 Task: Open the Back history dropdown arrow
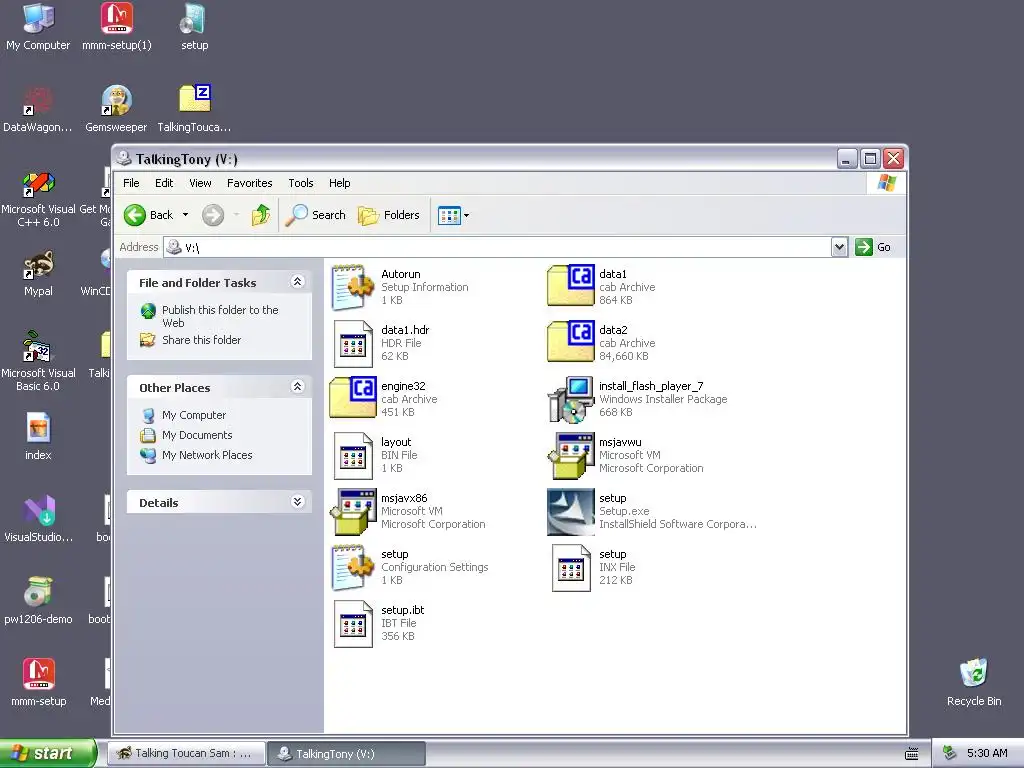click(x=185, y=215)
